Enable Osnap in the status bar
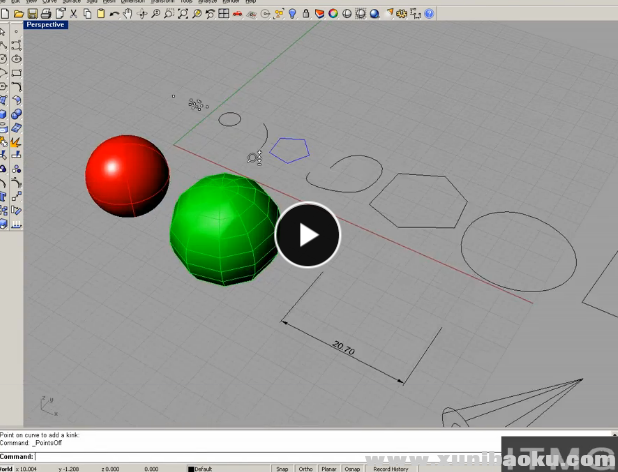The width and height of the screenshot is (618, 472). [352, 468]
